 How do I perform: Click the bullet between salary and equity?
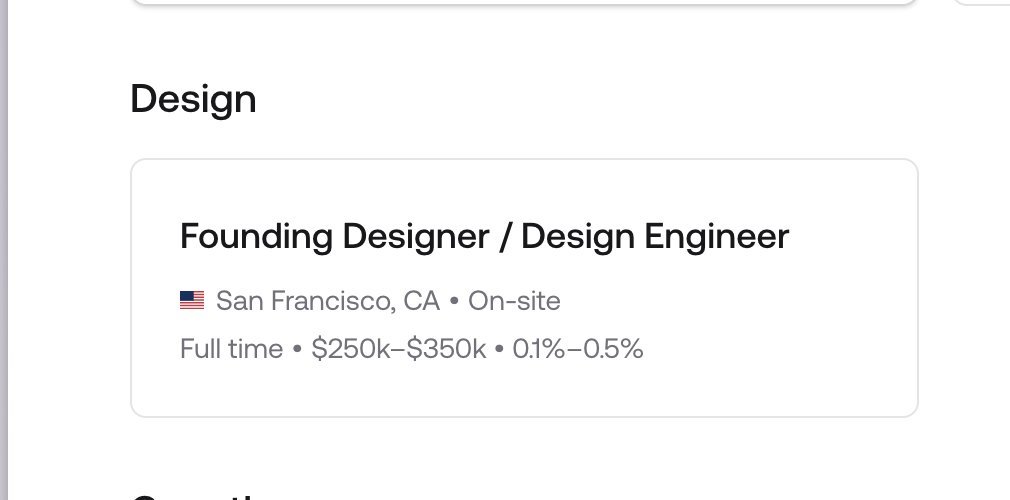pos(499,350)
